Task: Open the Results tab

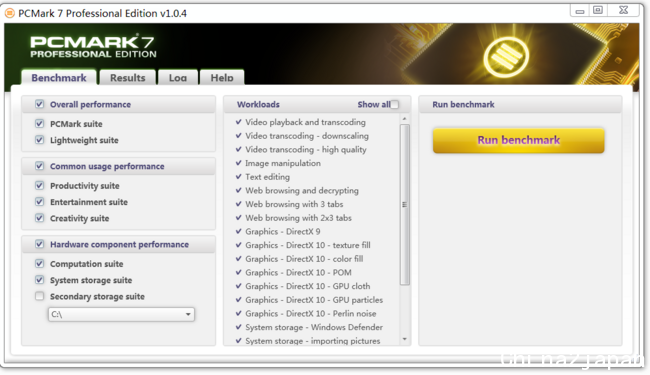Action: pos(128,77)
